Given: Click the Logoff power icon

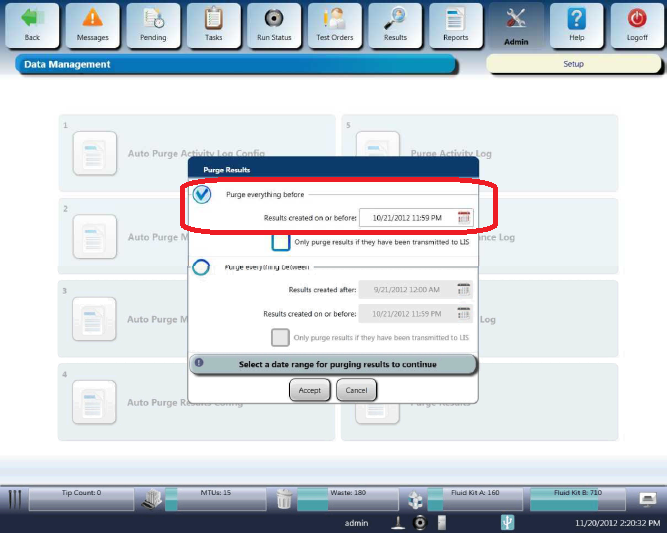Looking at the screenshot, I should [x=636, y=19].
